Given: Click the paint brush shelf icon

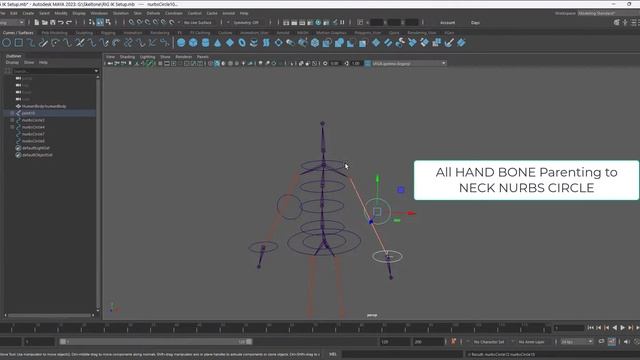Looking at the screenshot, I should pyautogui.click(x=449, y=42).
